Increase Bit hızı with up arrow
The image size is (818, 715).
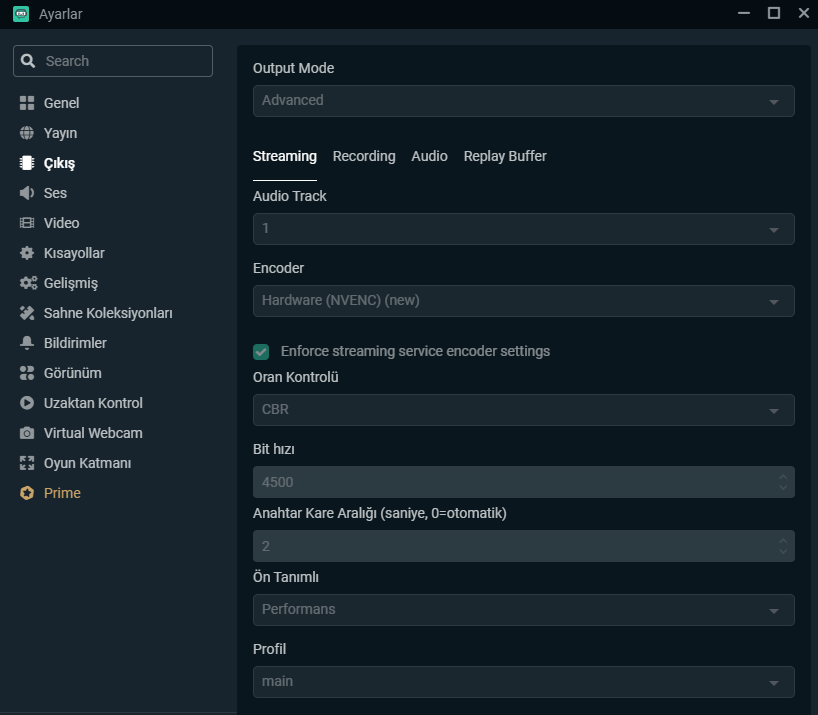[783, 477]
